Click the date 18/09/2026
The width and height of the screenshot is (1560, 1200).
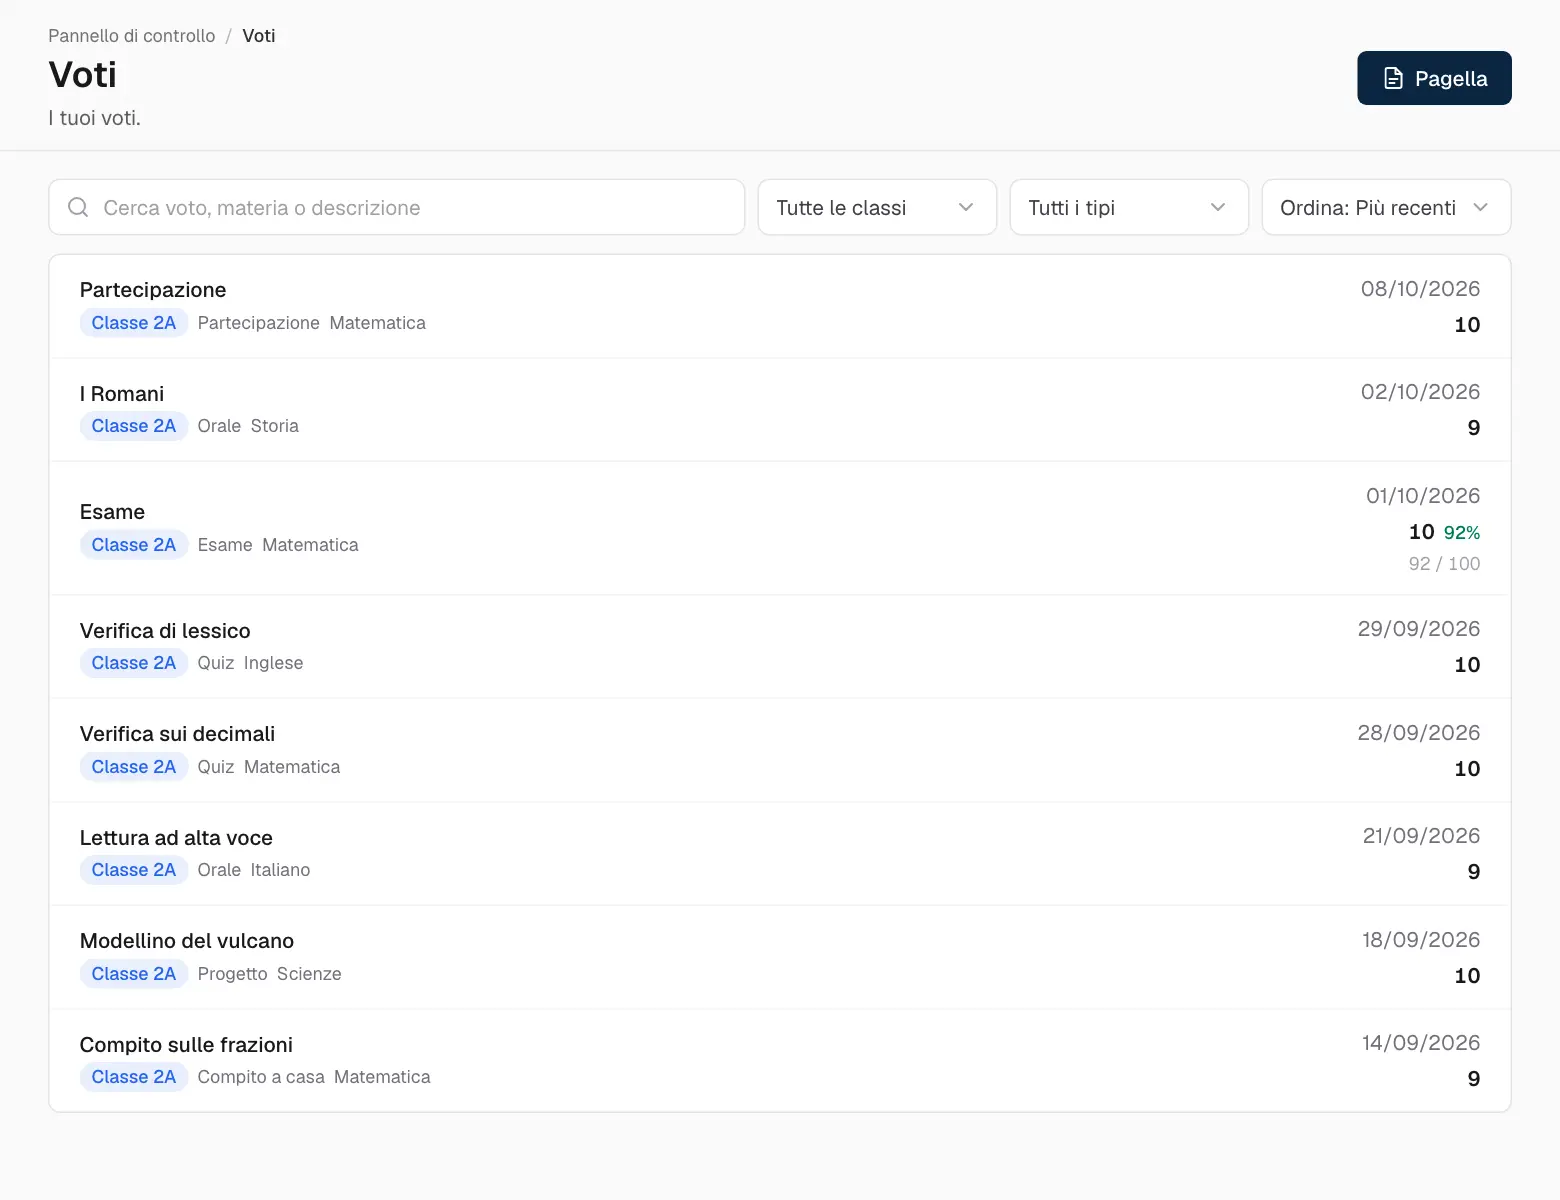(x=1421, y=940)
